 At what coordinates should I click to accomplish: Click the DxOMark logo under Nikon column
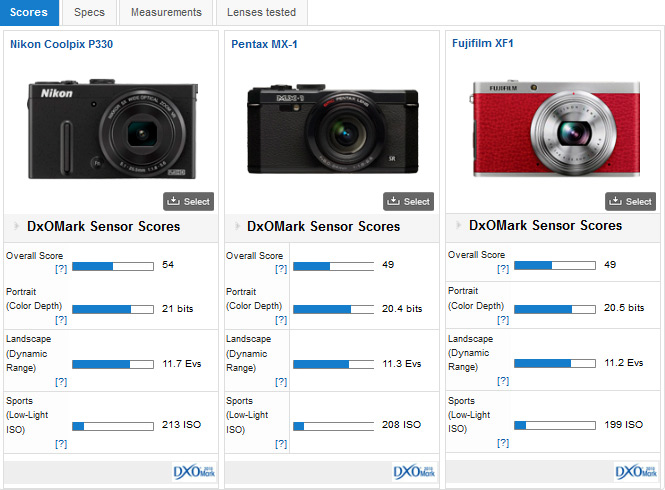(x=194, y=472)
